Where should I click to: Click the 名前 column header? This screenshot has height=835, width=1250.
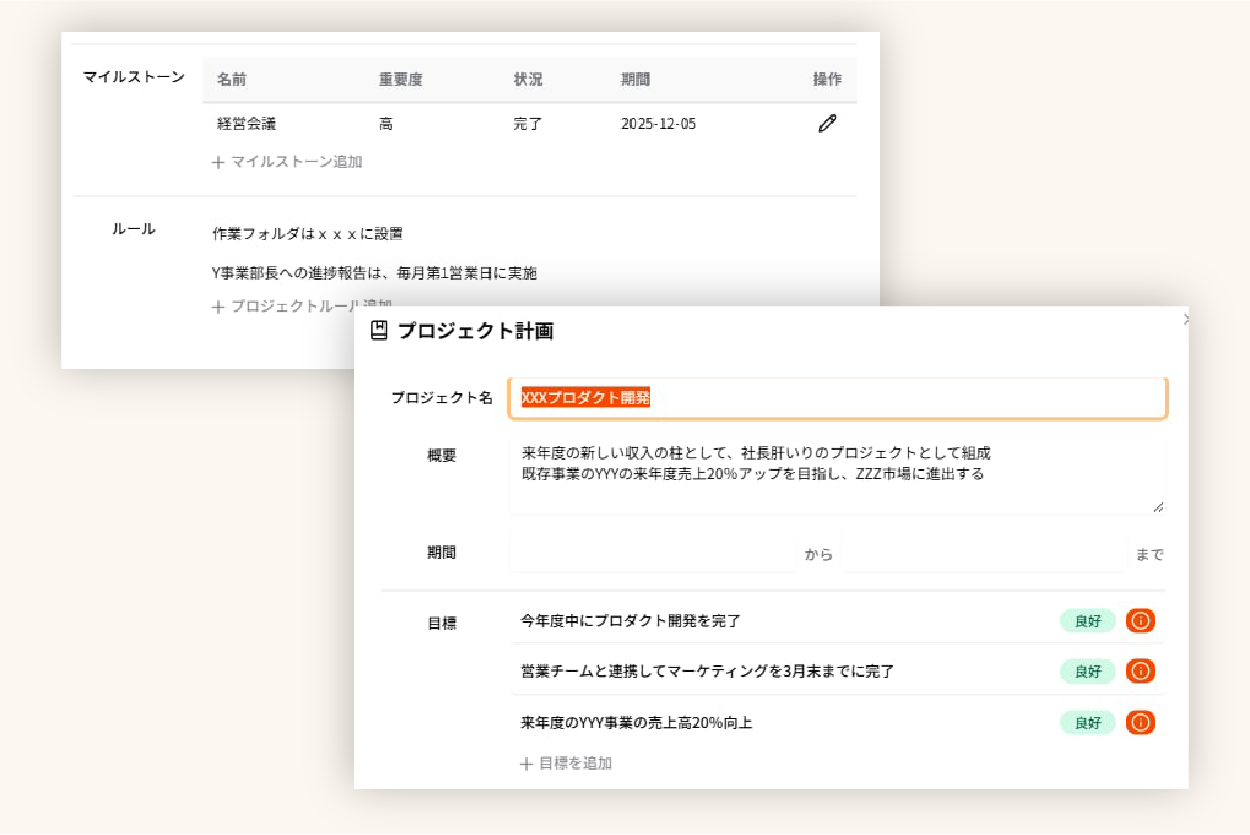point(231,80)
